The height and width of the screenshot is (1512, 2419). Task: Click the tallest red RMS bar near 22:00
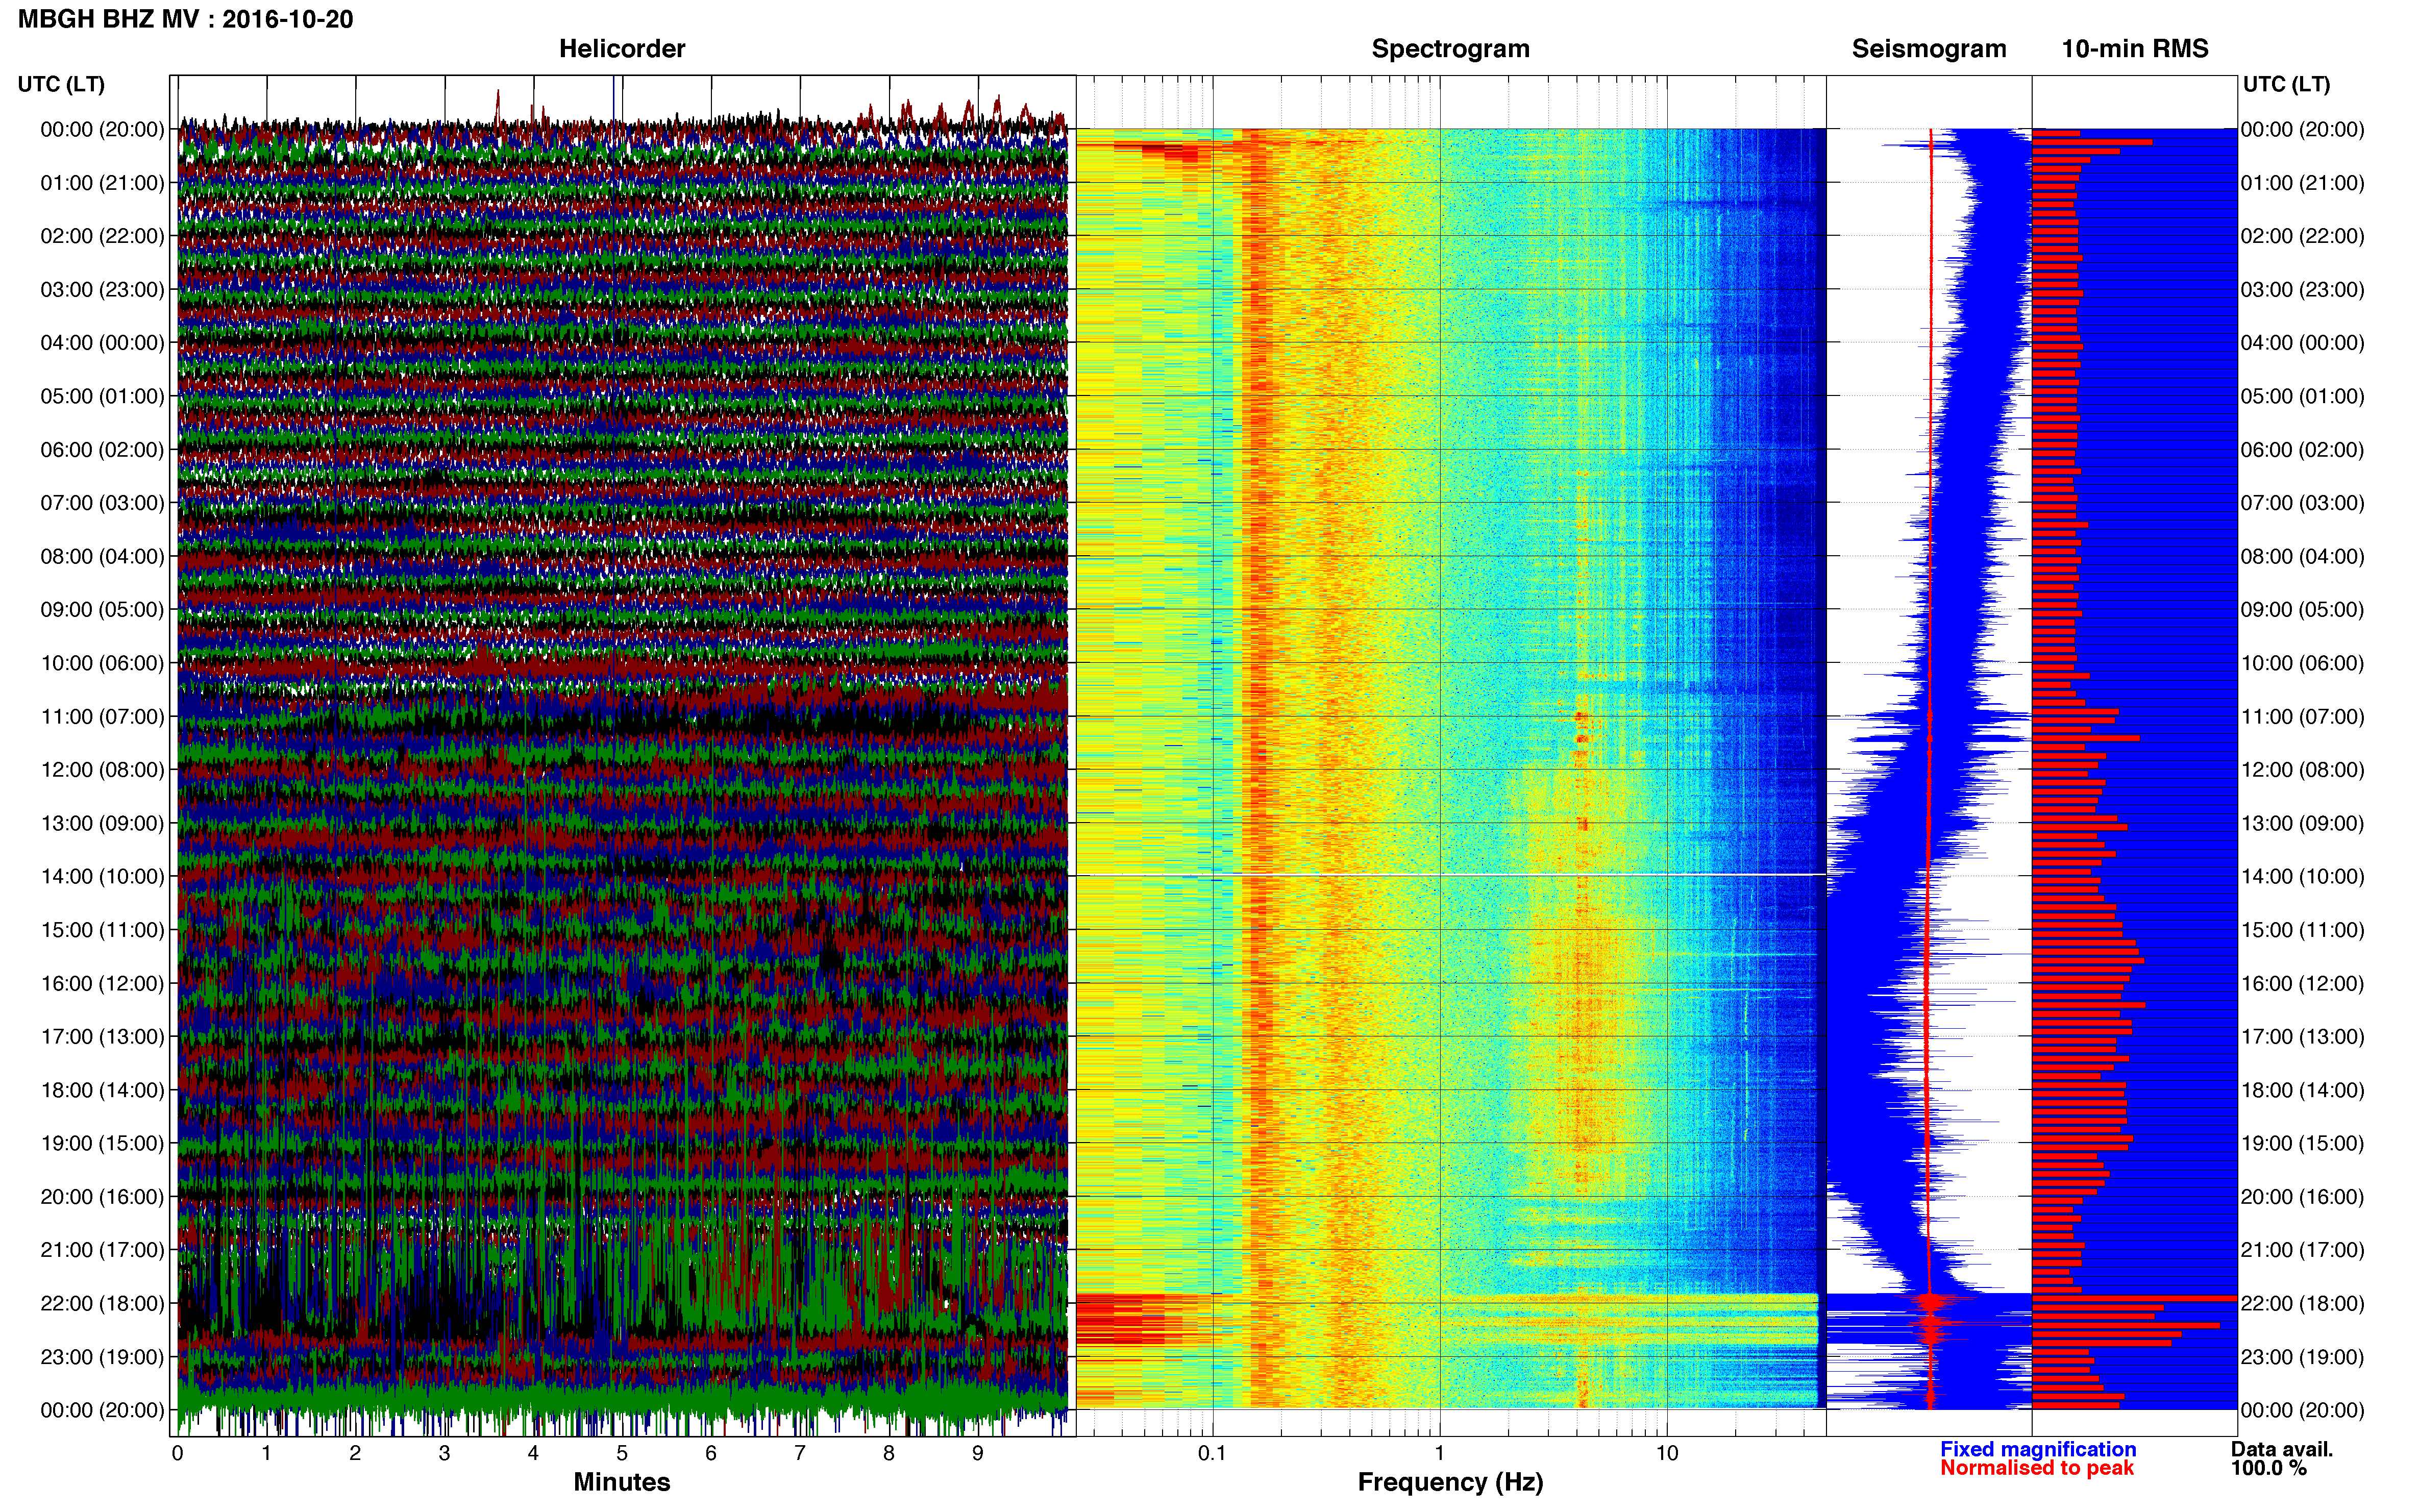(2134, 1298)
